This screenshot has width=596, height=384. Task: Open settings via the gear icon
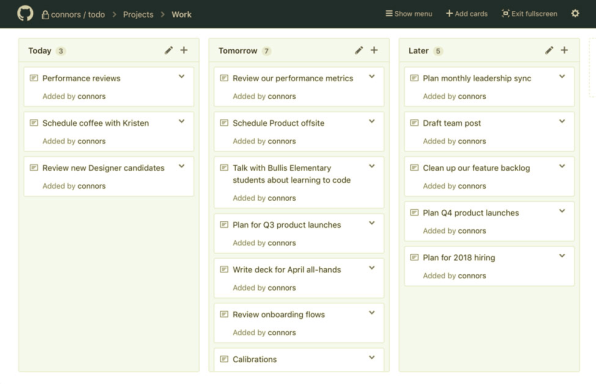point(575,14)
